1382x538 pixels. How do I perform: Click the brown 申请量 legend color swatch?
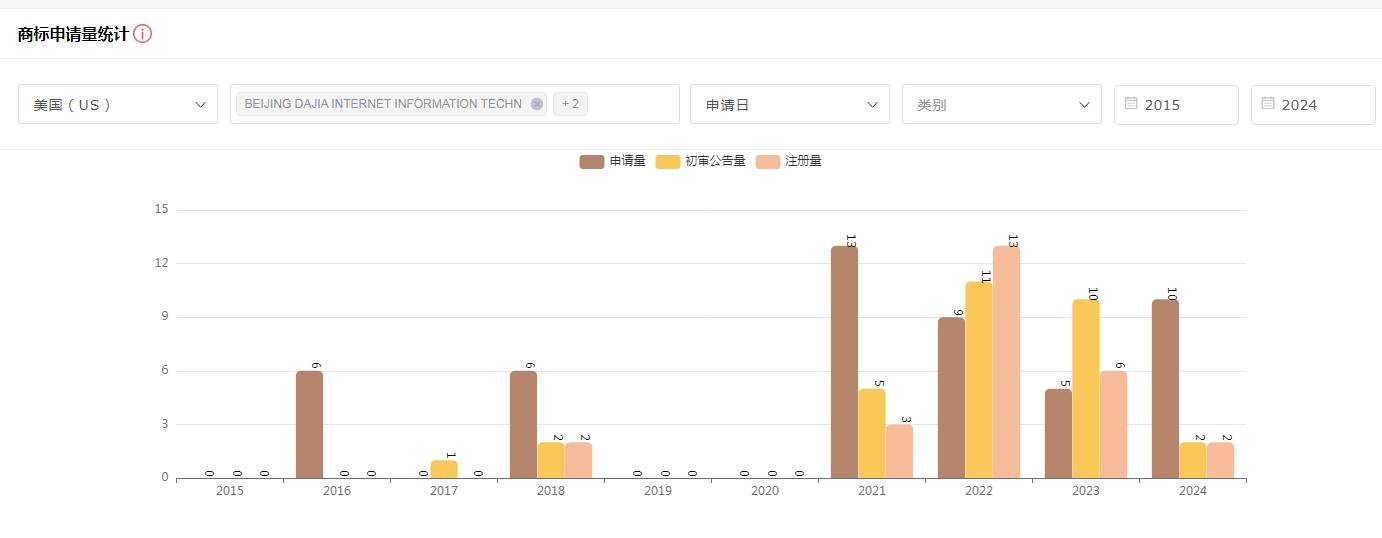[592, 161]
